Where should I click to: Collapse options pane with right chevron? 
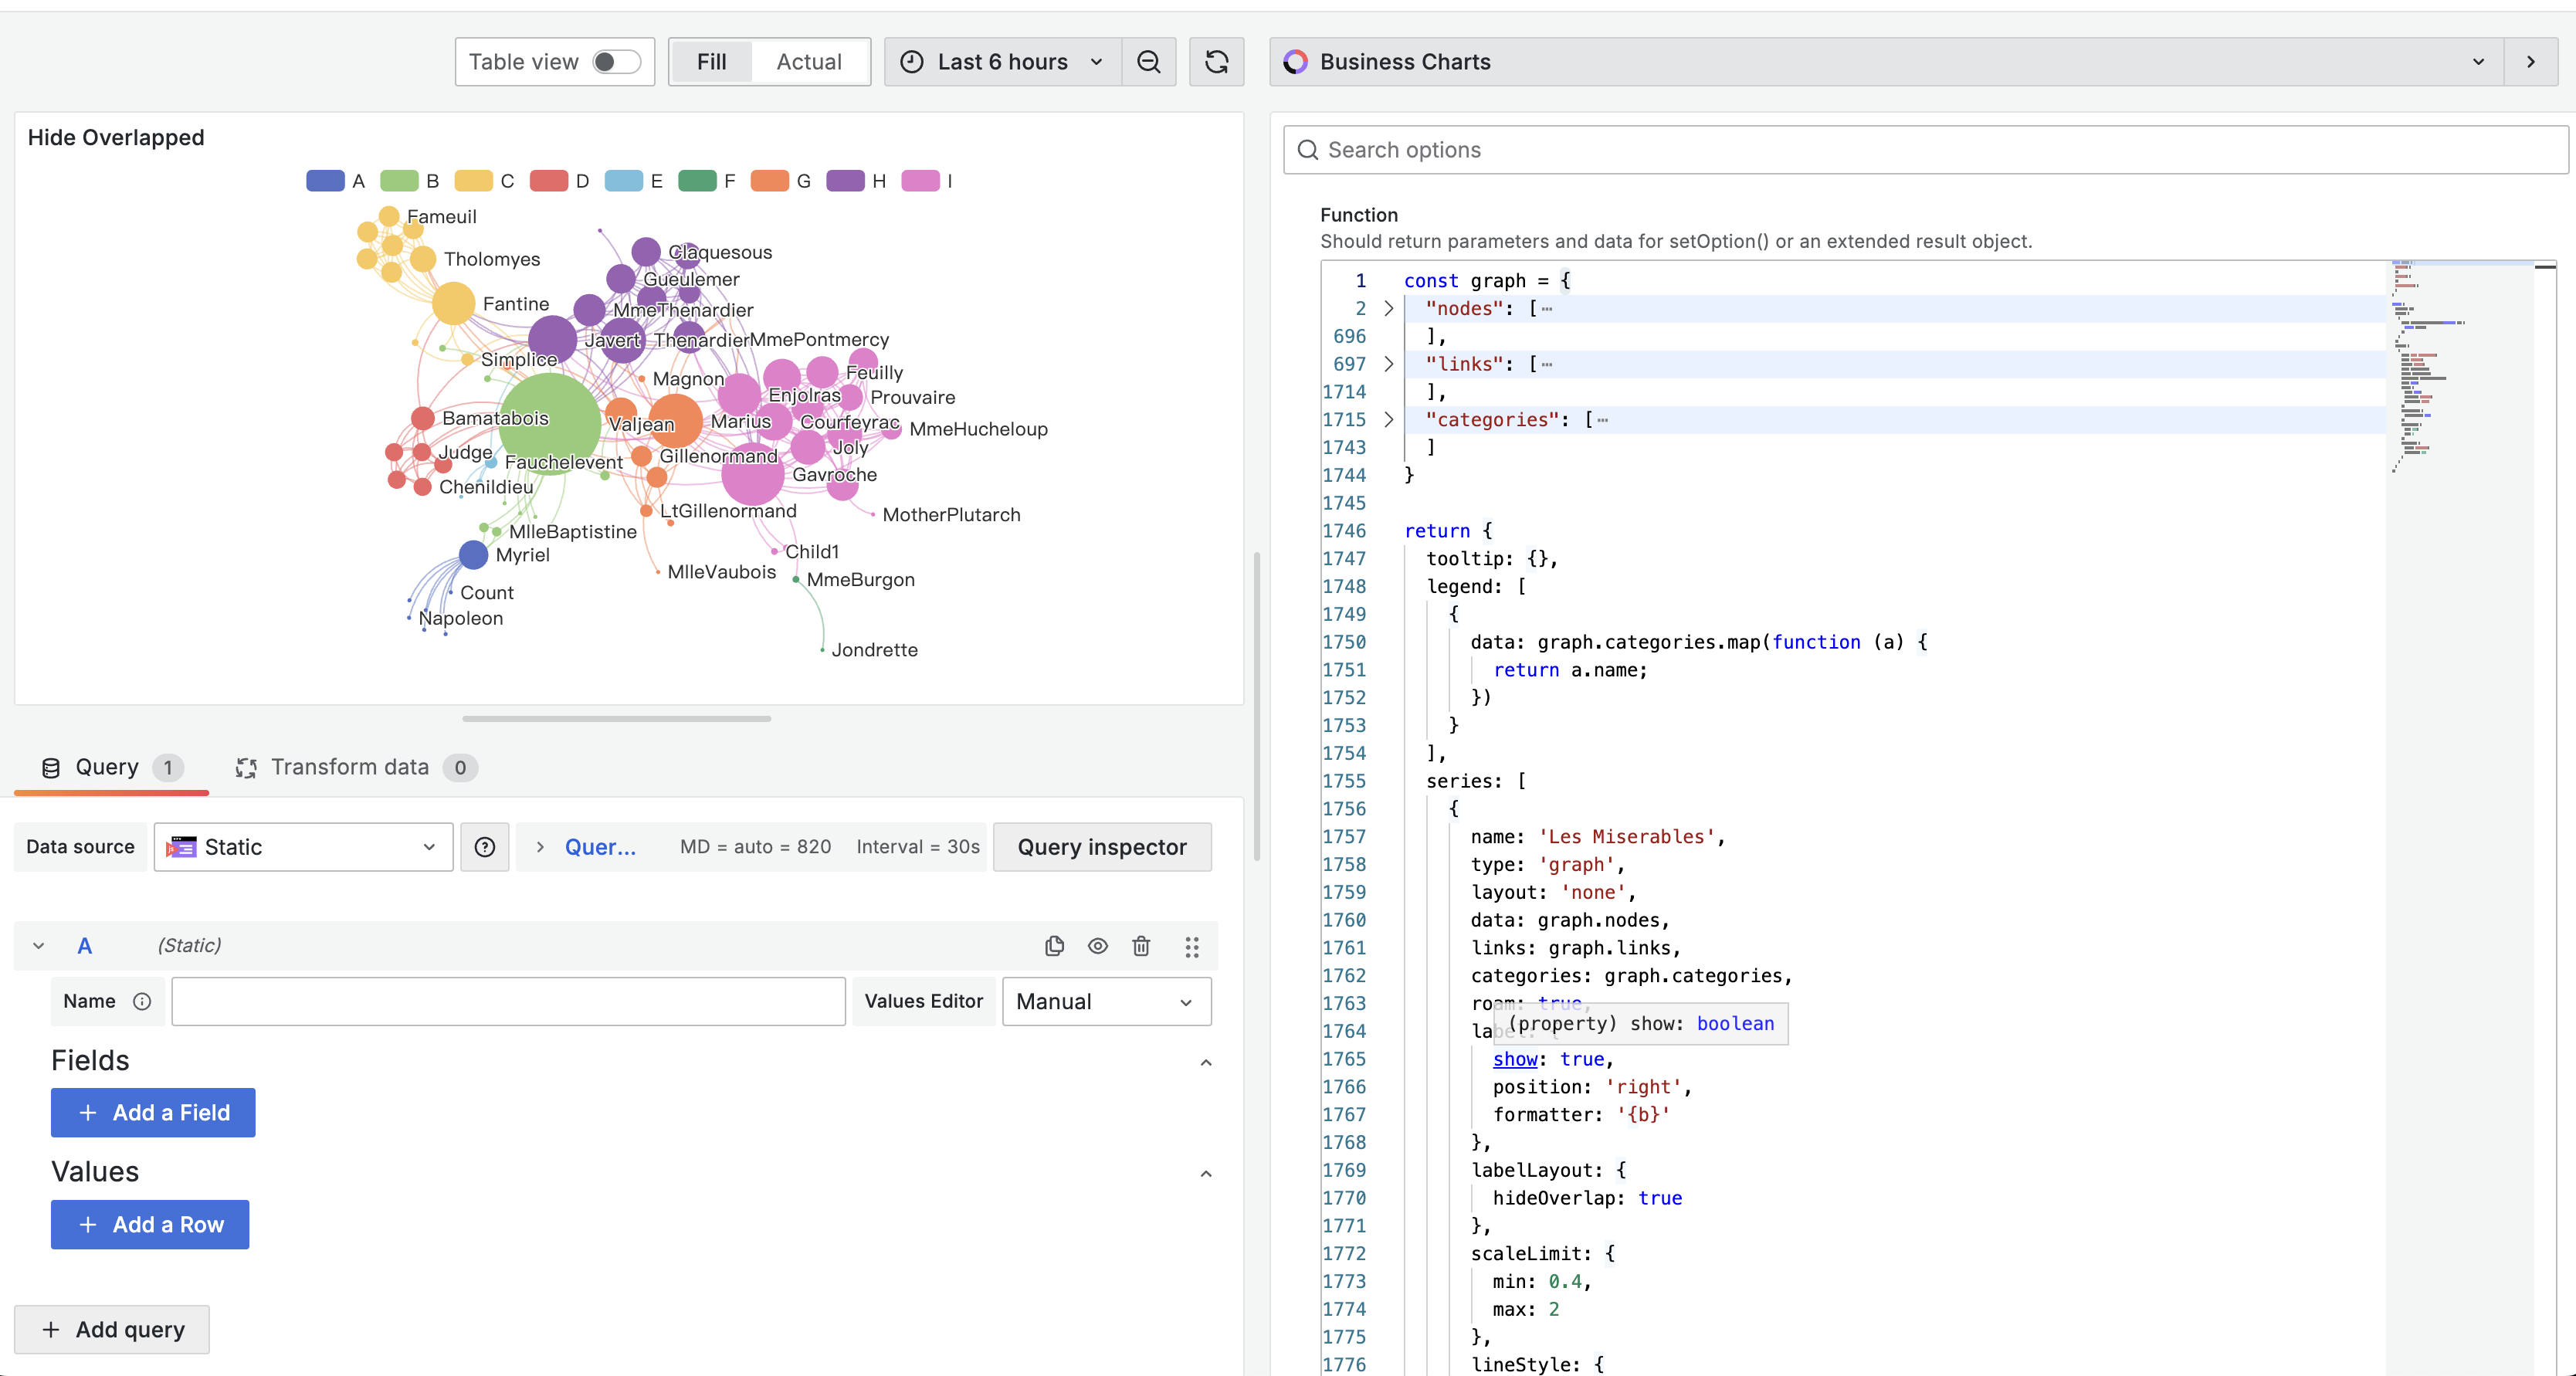(x=2530, y=62)
